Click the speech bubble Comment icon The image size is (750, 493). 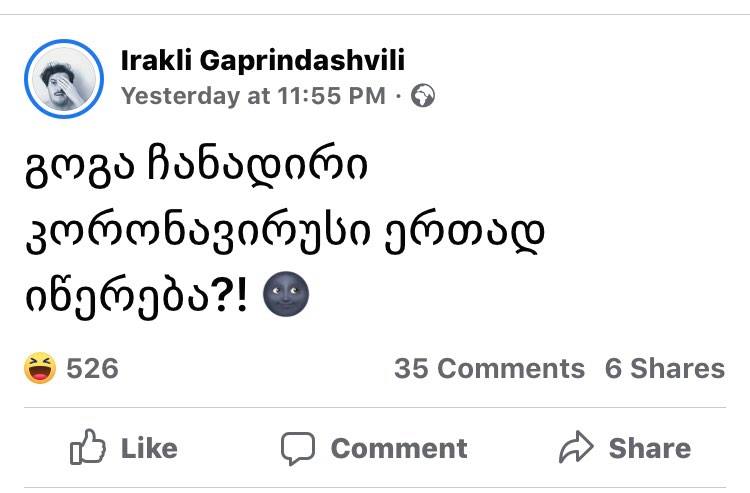[x=297, y=448]
